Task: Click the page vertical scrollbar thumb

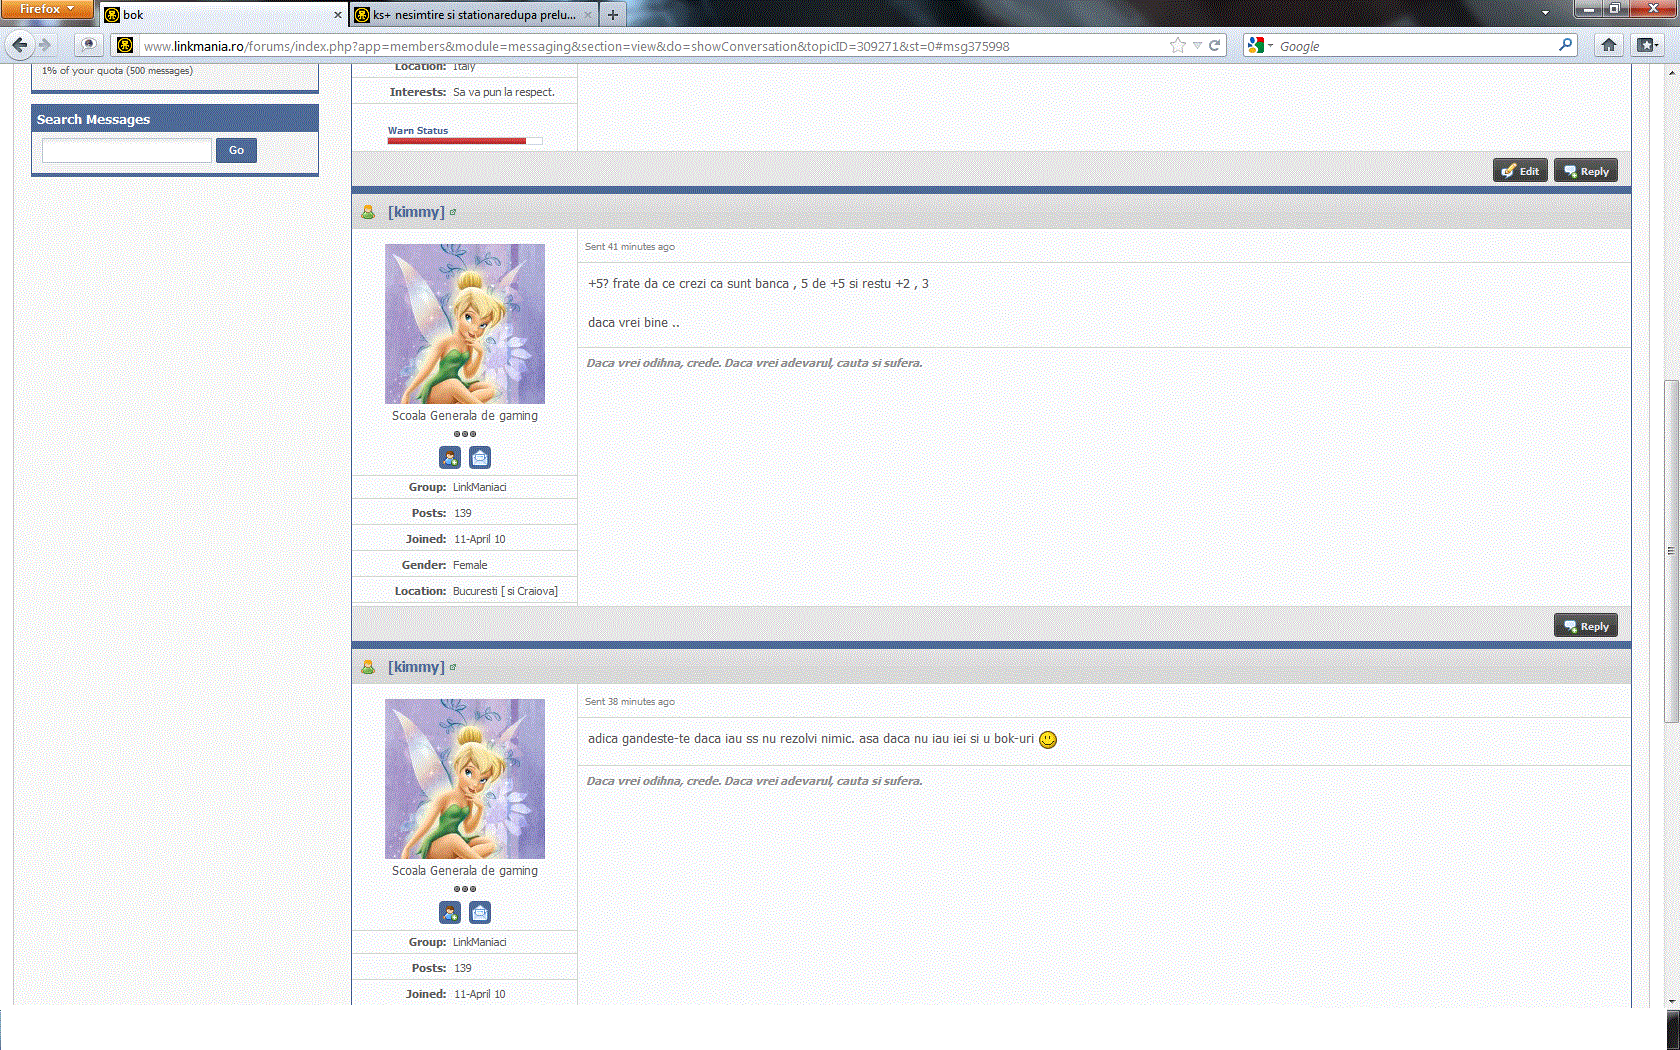Action: [1671, 551]
